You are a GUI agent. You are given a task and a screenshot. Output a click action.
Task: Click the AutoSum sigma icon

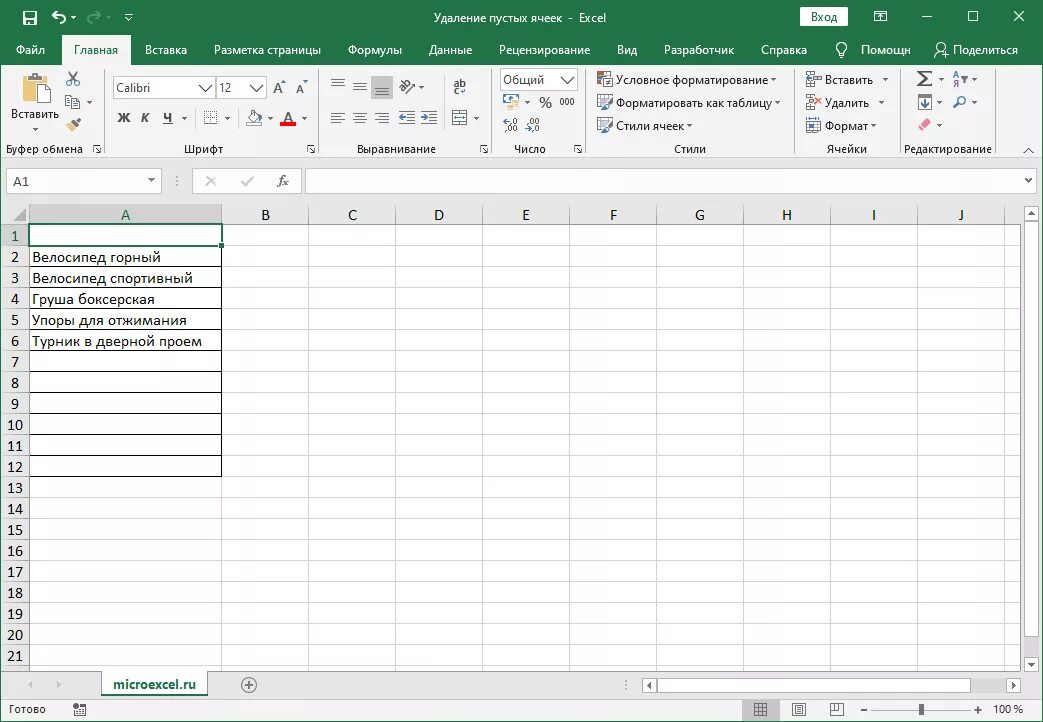pos(924,79)
